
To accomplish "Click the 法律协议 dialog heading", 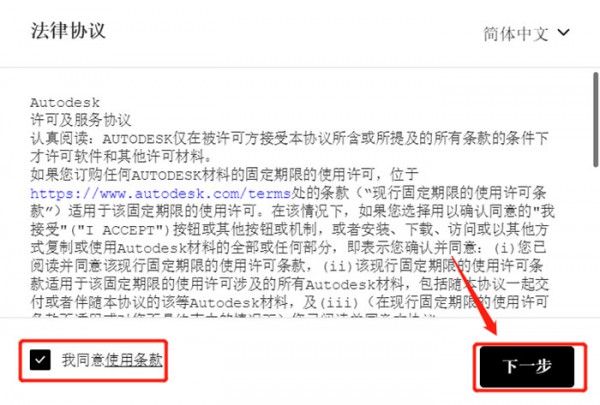I will (68, 31).
